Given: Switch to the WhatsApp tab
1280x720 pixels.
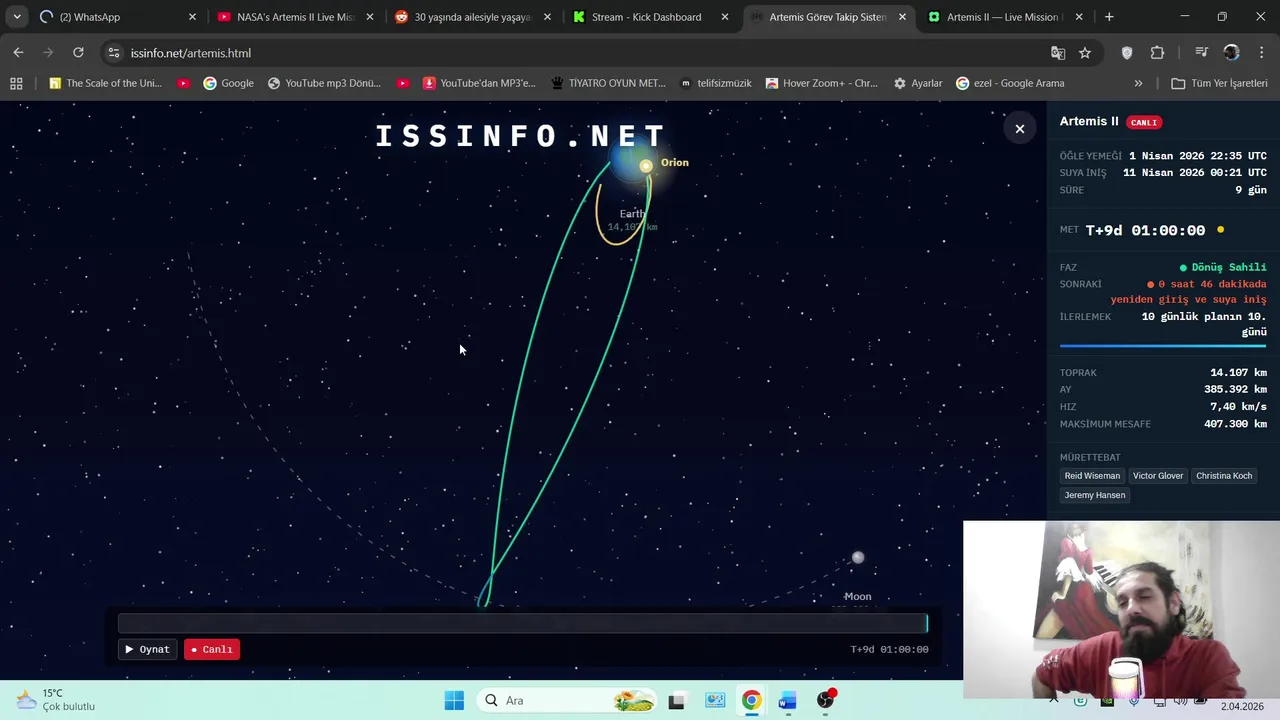Looking at the screenshot, I should click(x=117, y=17).
